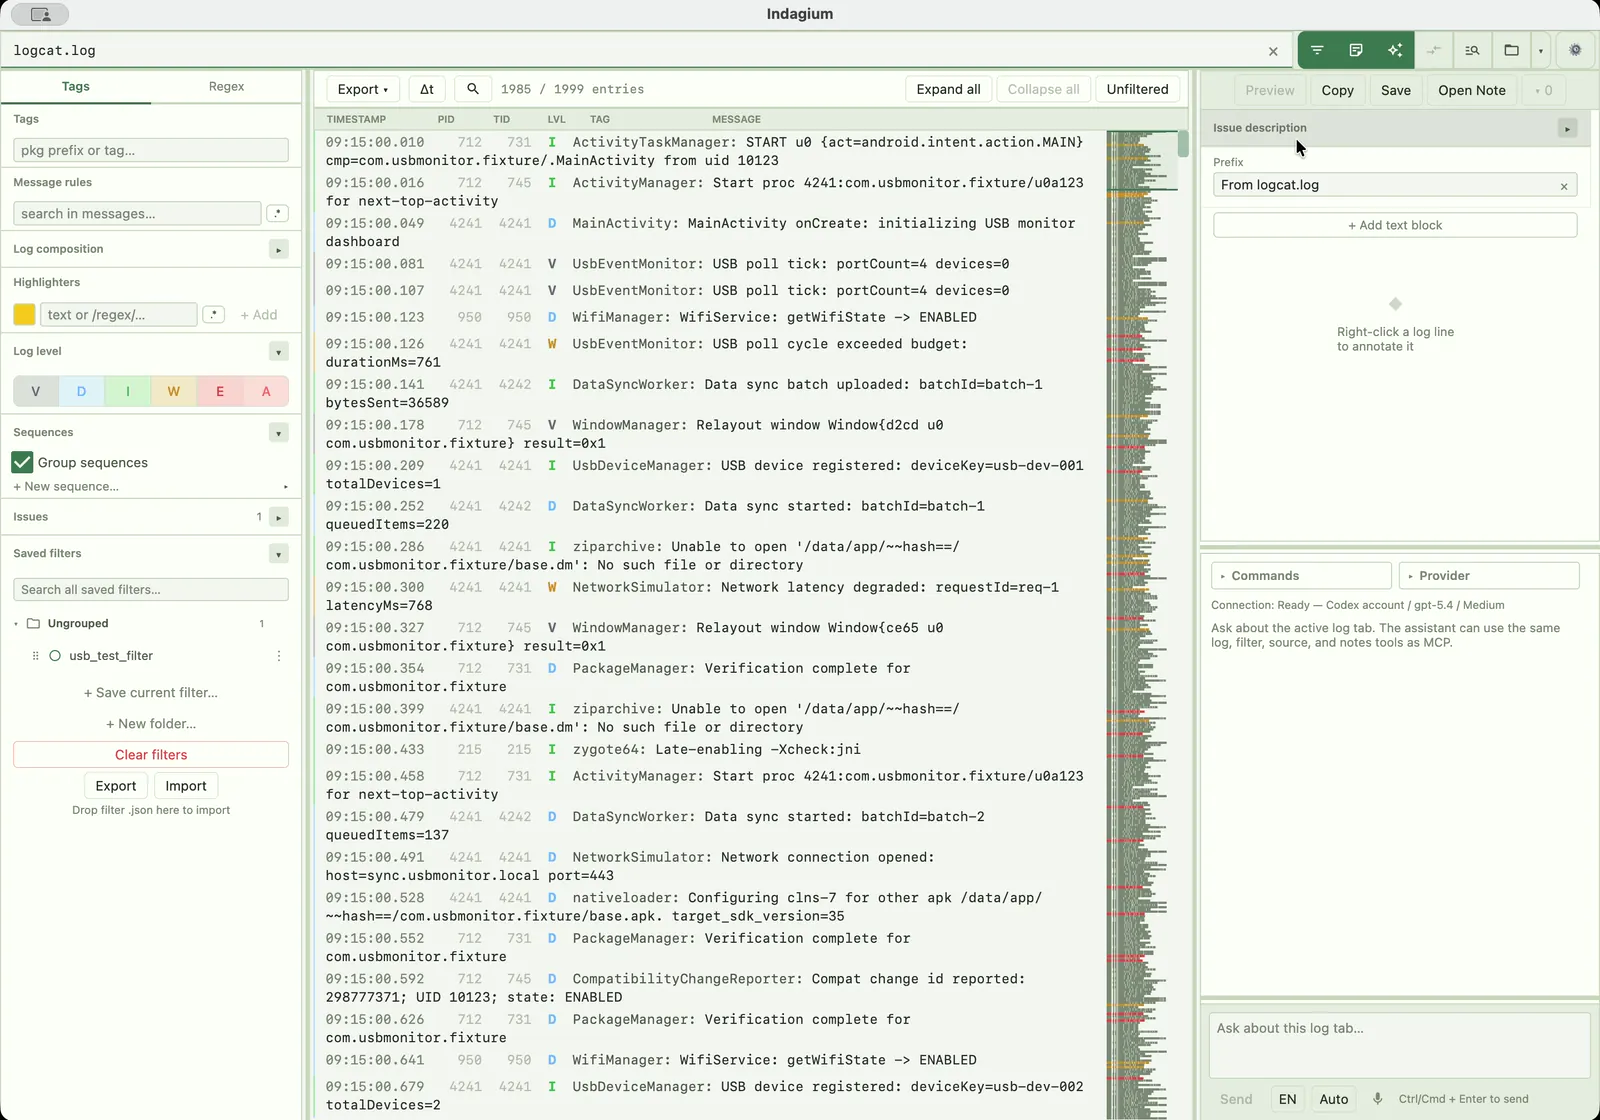Open settings gear icon at top right
Viewport: 1600px width, 1120px height.
pyautogui.click(x=1575, y=50)
